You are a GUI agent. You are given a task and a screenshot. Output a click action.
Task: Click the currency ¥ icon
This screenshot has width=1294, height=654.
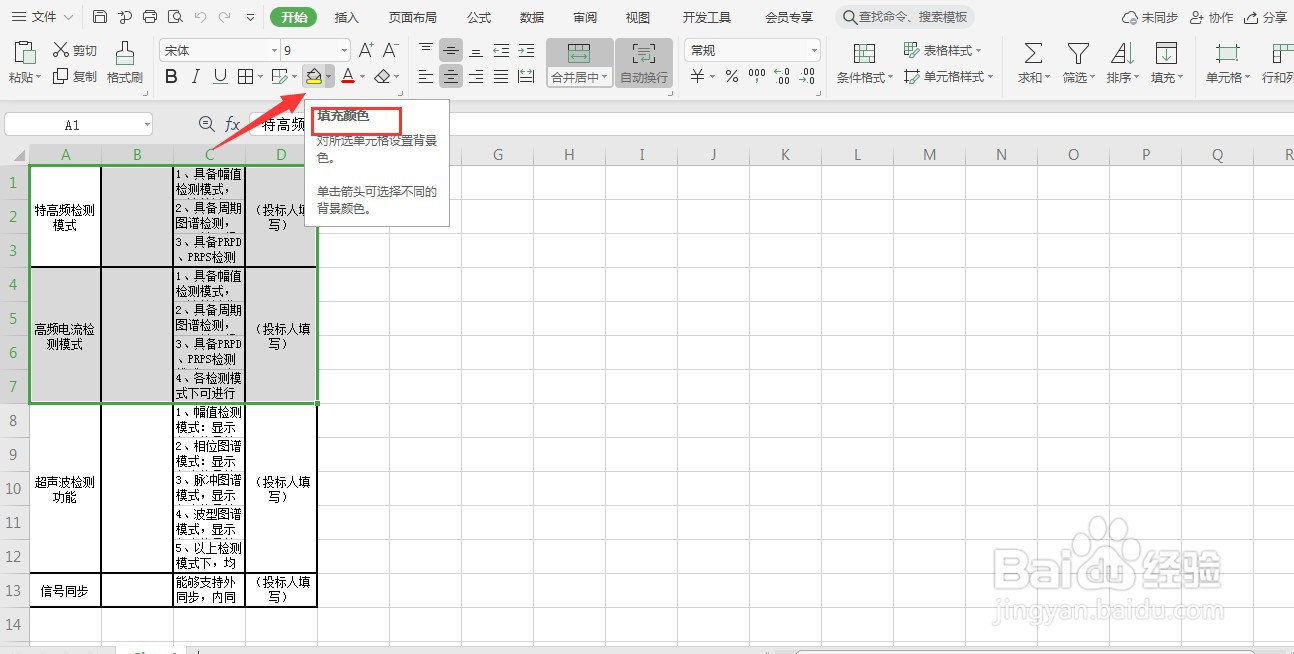(x=698, y=76)
